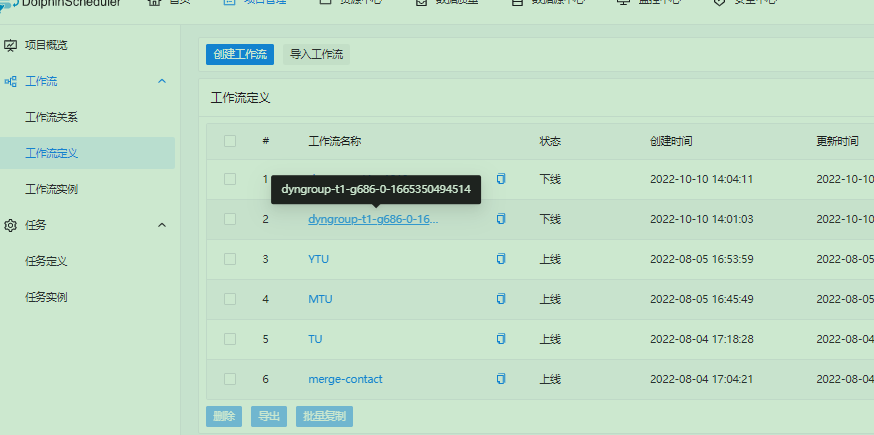Click creation time 2022-10-10 14:04:11
This screenshot has width=874, height=435.
pos(702,180)
